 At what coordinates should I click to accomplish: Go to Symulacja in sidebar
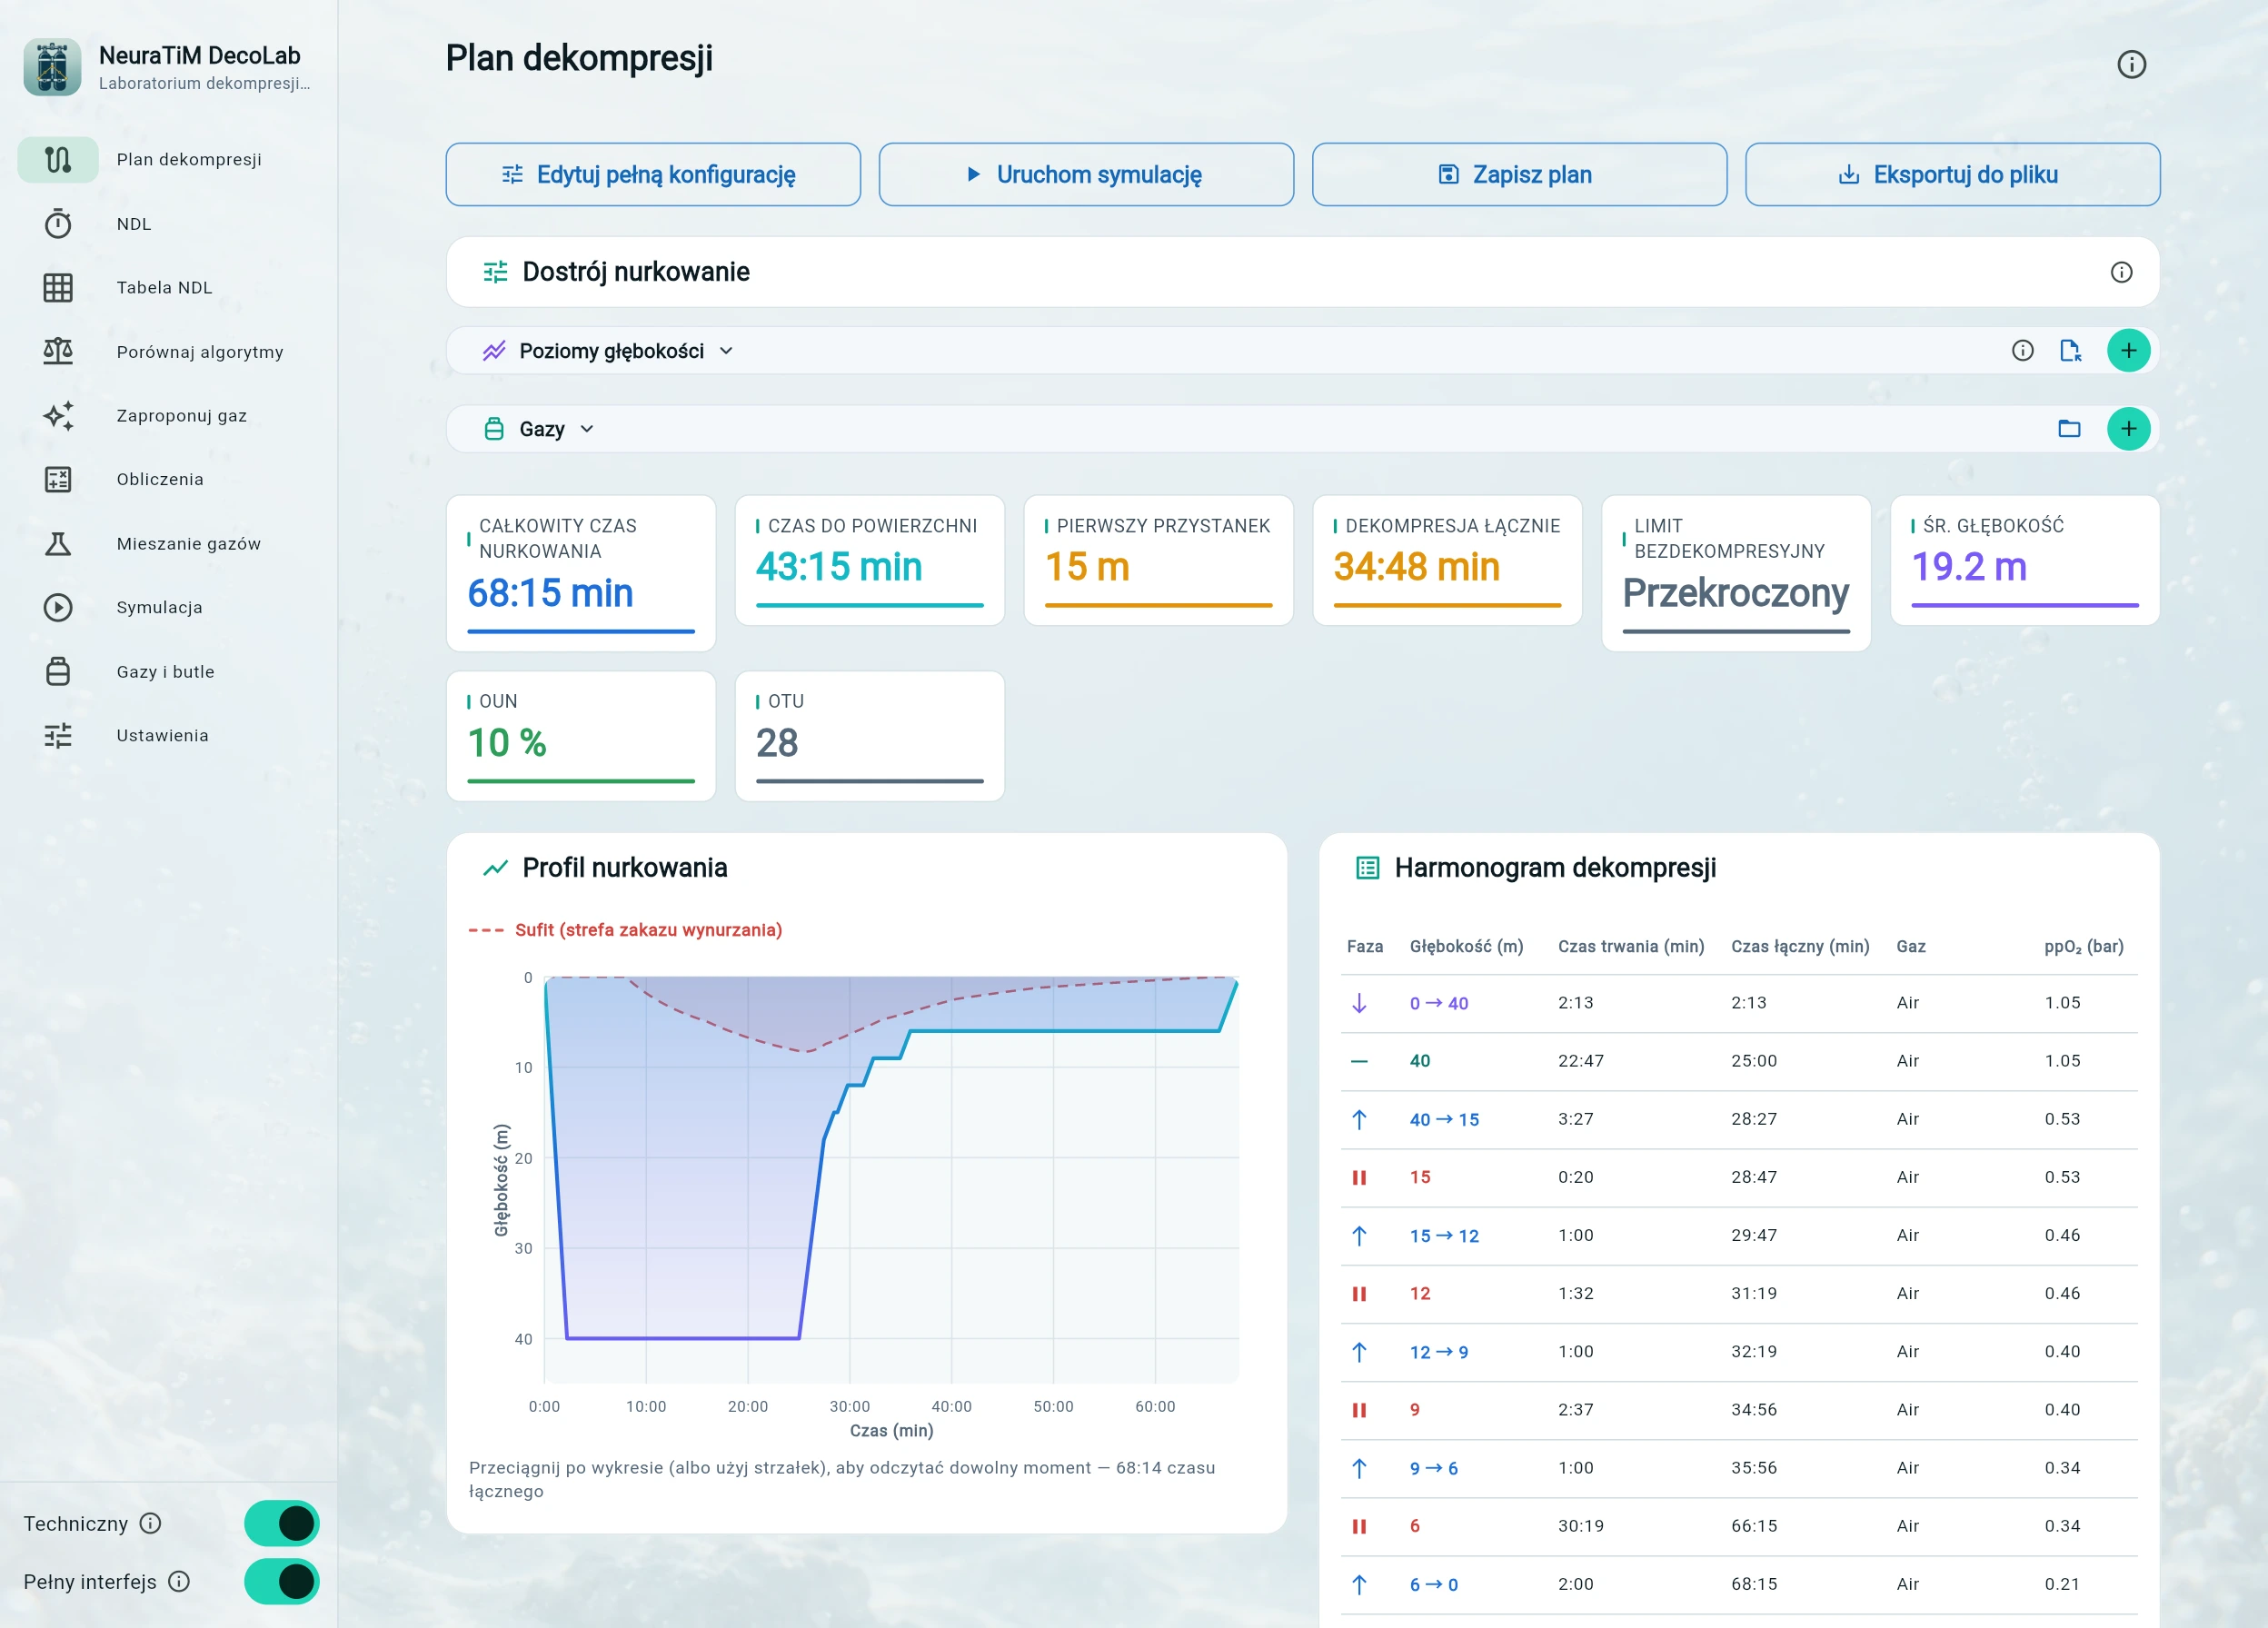159,607
